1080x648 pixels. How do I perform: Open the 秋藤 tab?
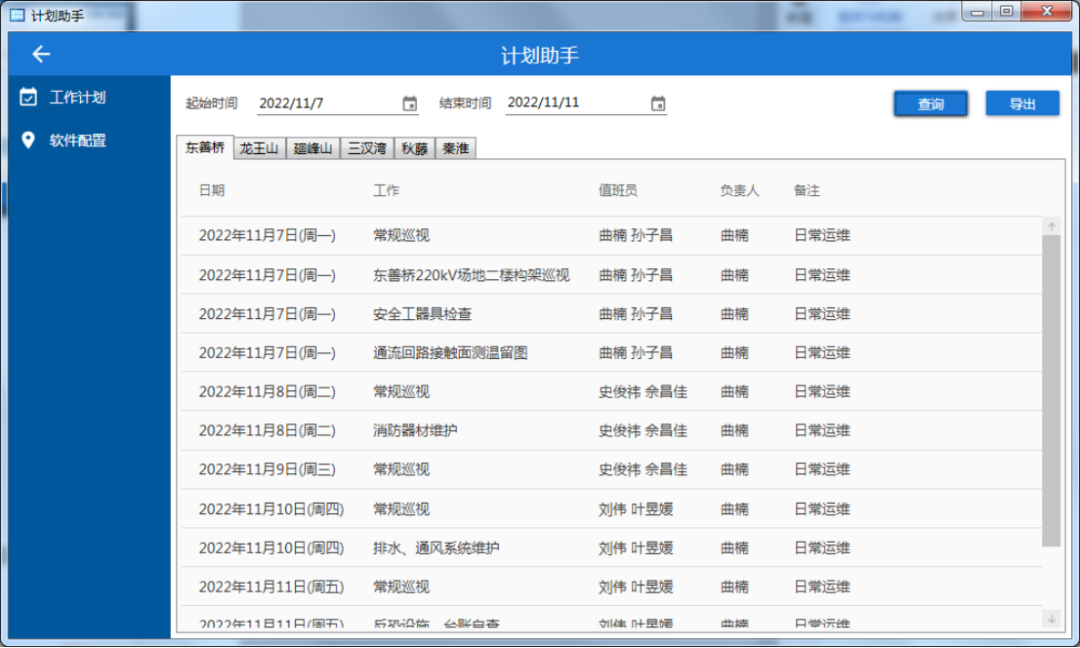pos(415,149)
